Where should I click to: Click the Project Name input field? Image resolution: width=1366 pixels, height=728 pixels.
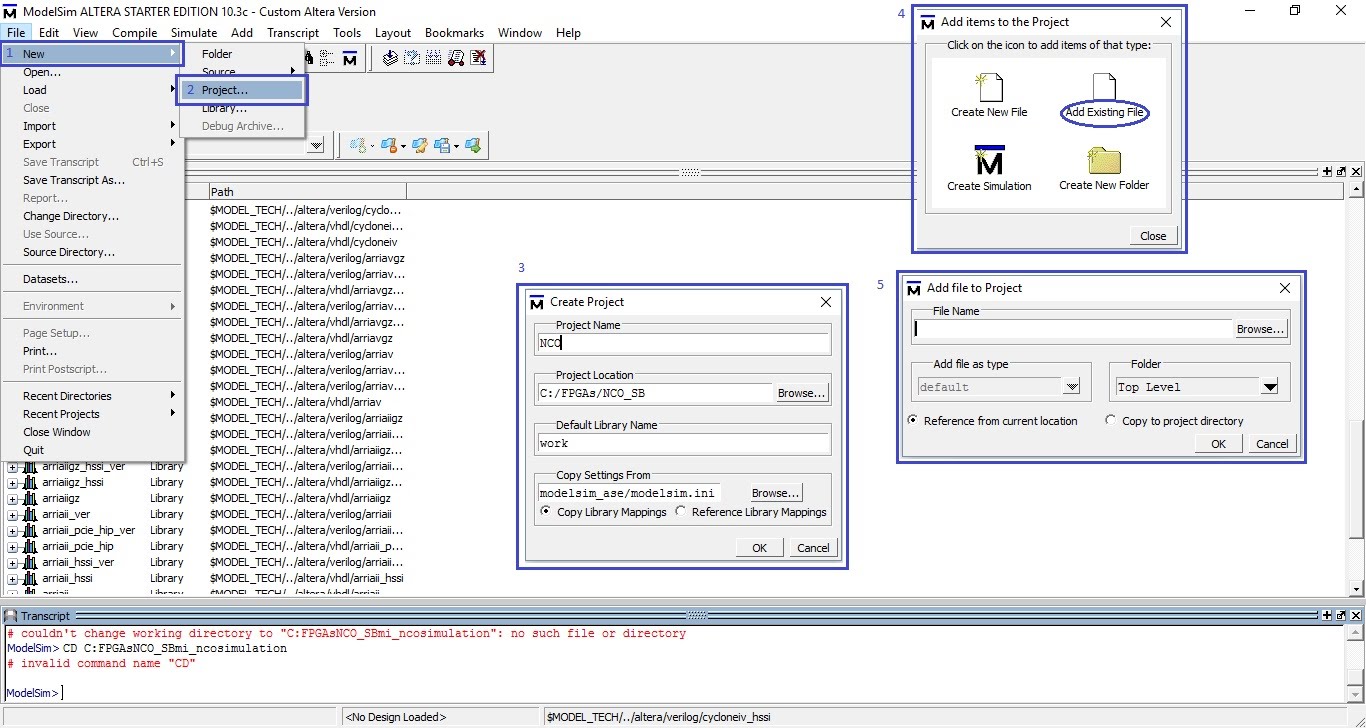[684, 343]
